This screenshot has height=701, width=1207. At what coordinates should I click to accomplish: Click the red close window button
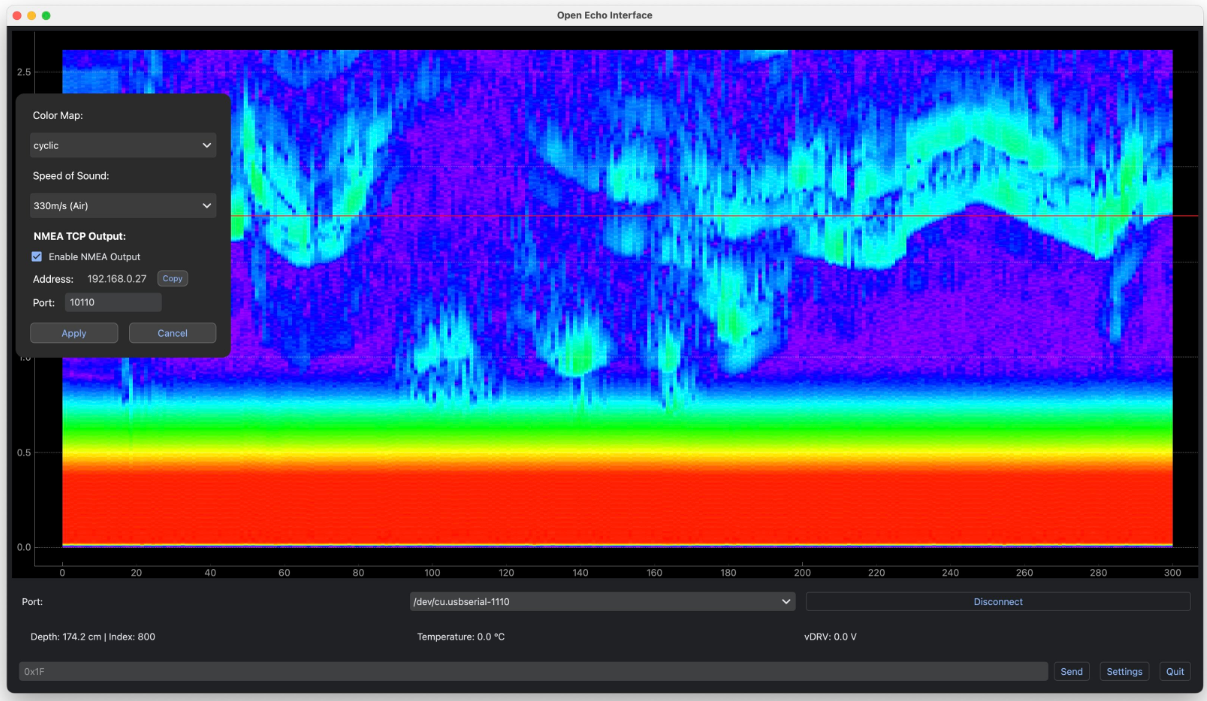(17, 16)
